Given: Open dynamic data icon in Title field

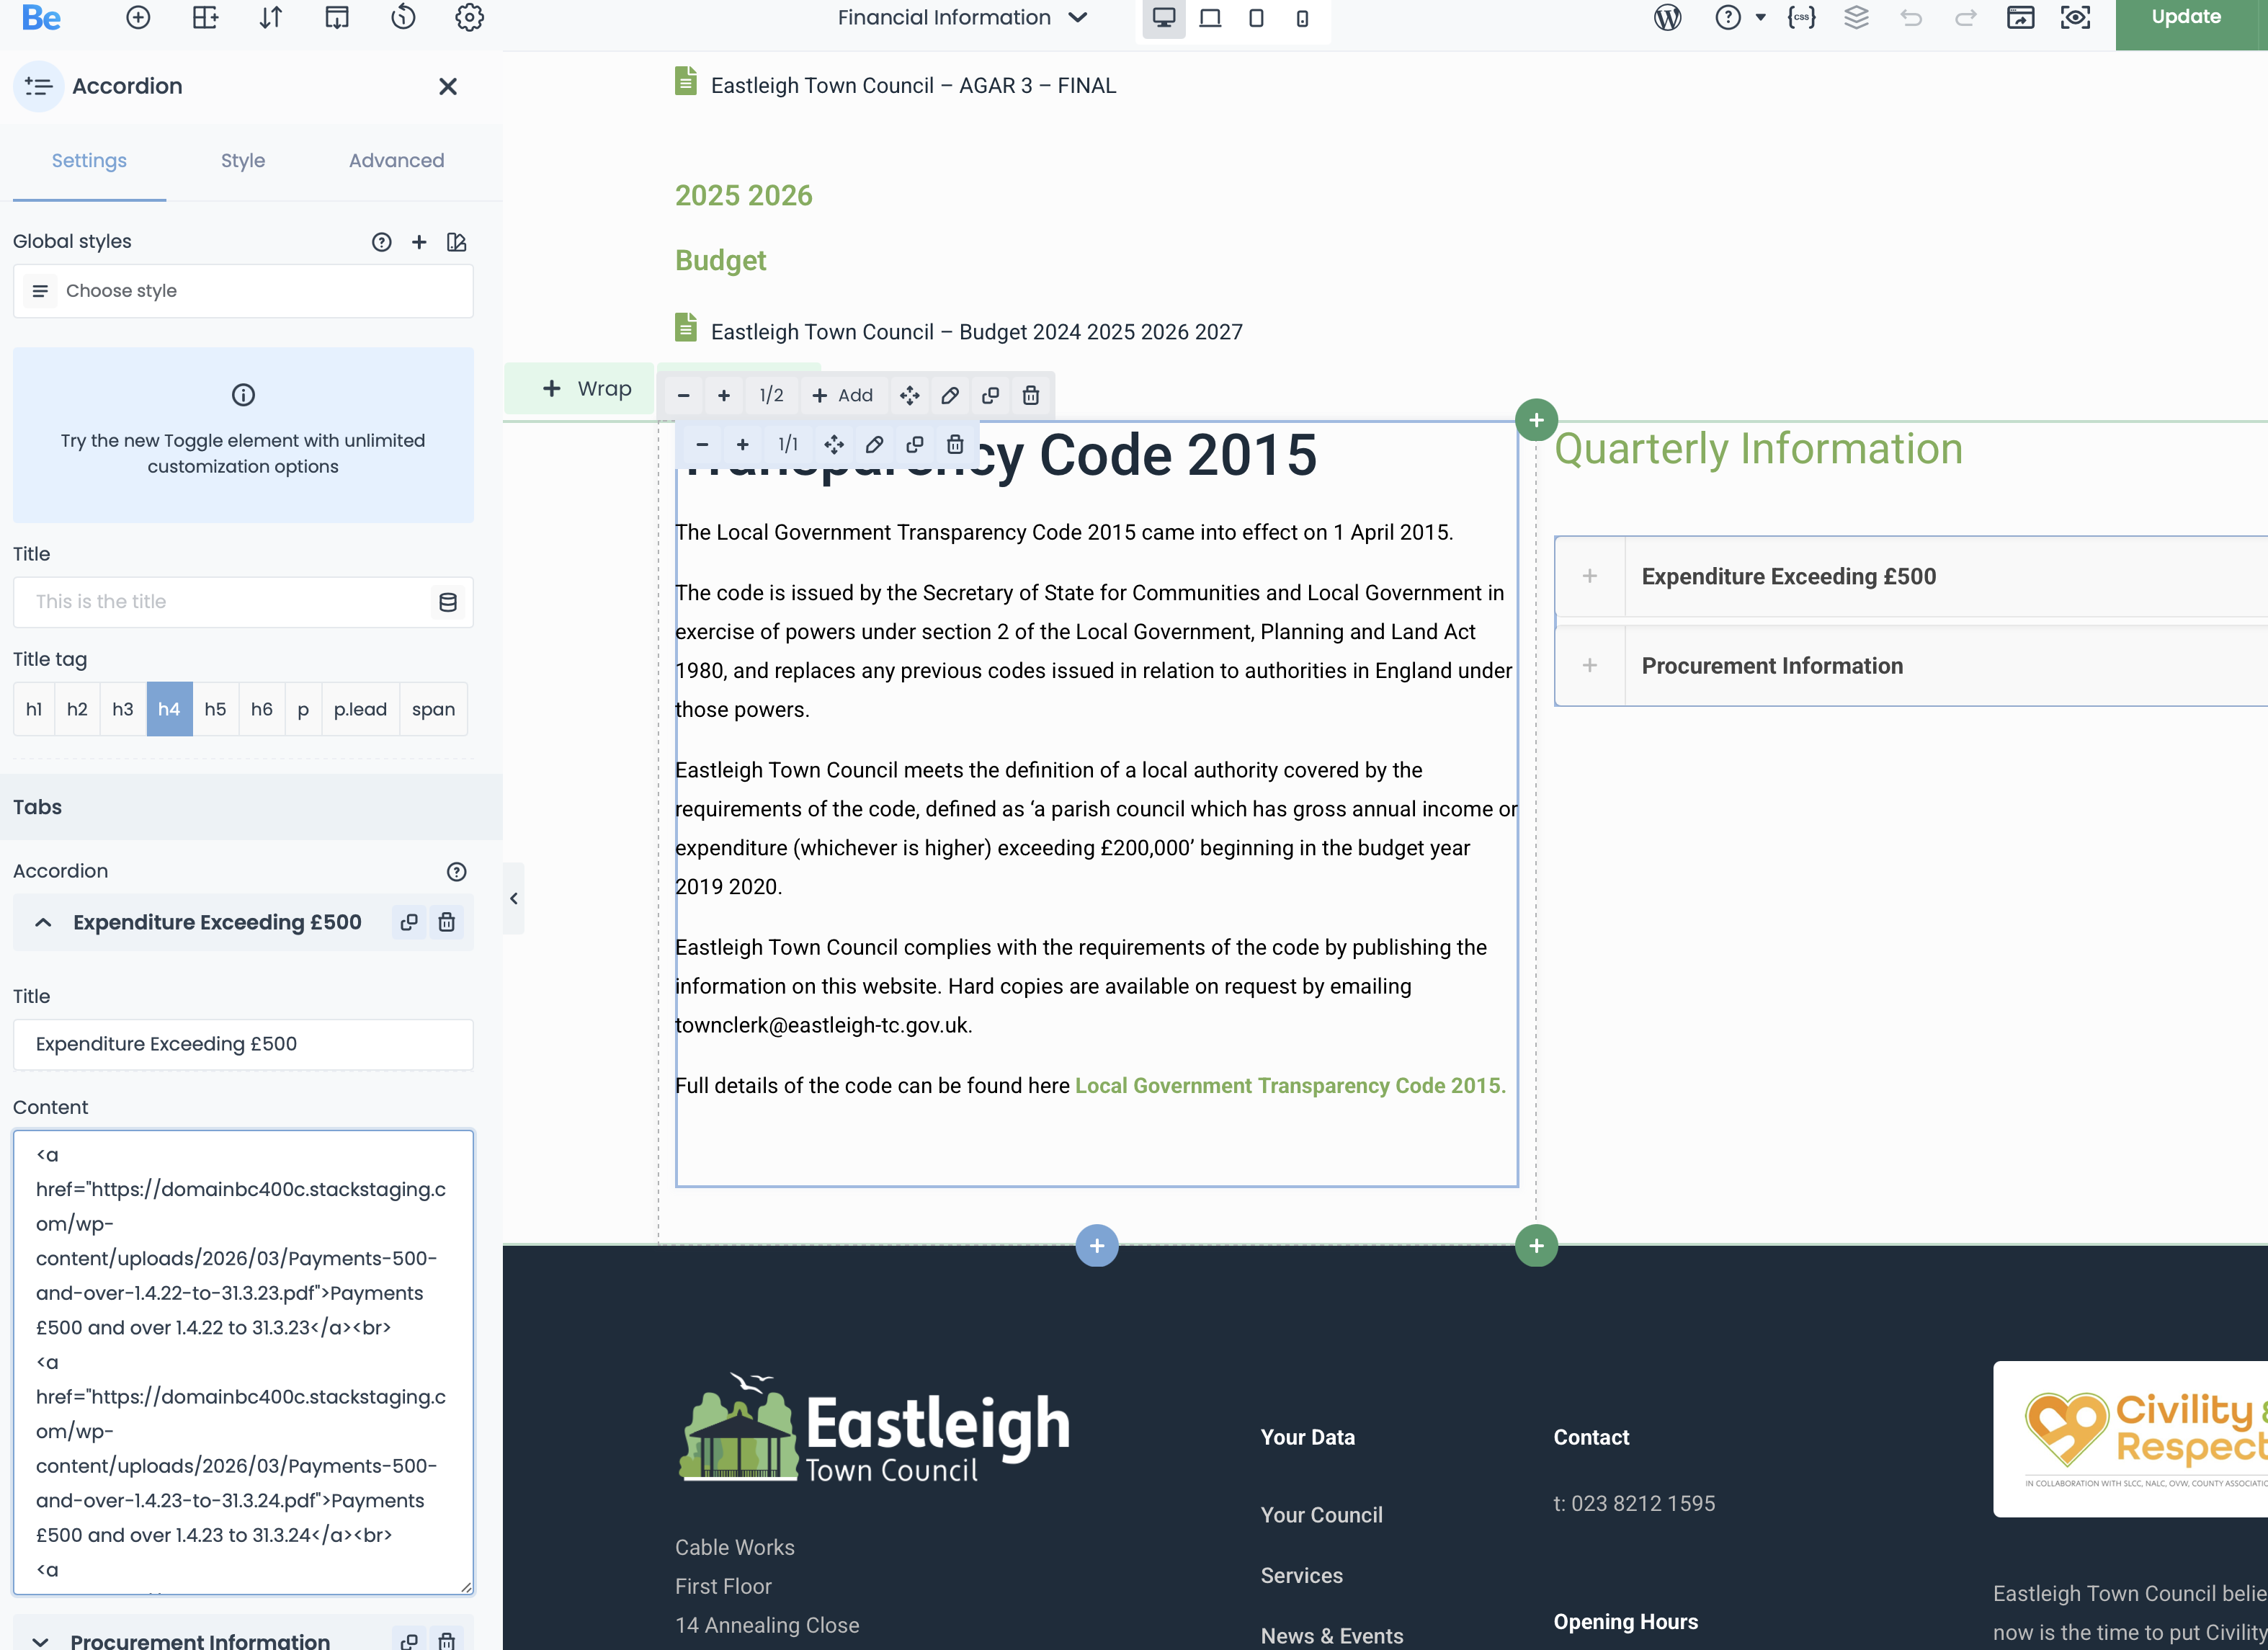Looking at the screenshot, I should 448,602.
